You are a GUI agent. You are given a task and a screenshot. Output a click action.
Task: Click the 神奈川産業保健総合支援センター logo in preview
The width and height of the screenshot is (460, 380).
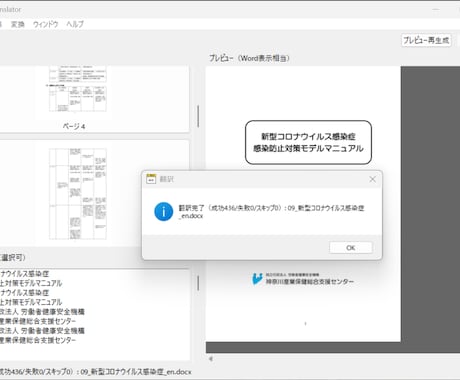(303, 279)
